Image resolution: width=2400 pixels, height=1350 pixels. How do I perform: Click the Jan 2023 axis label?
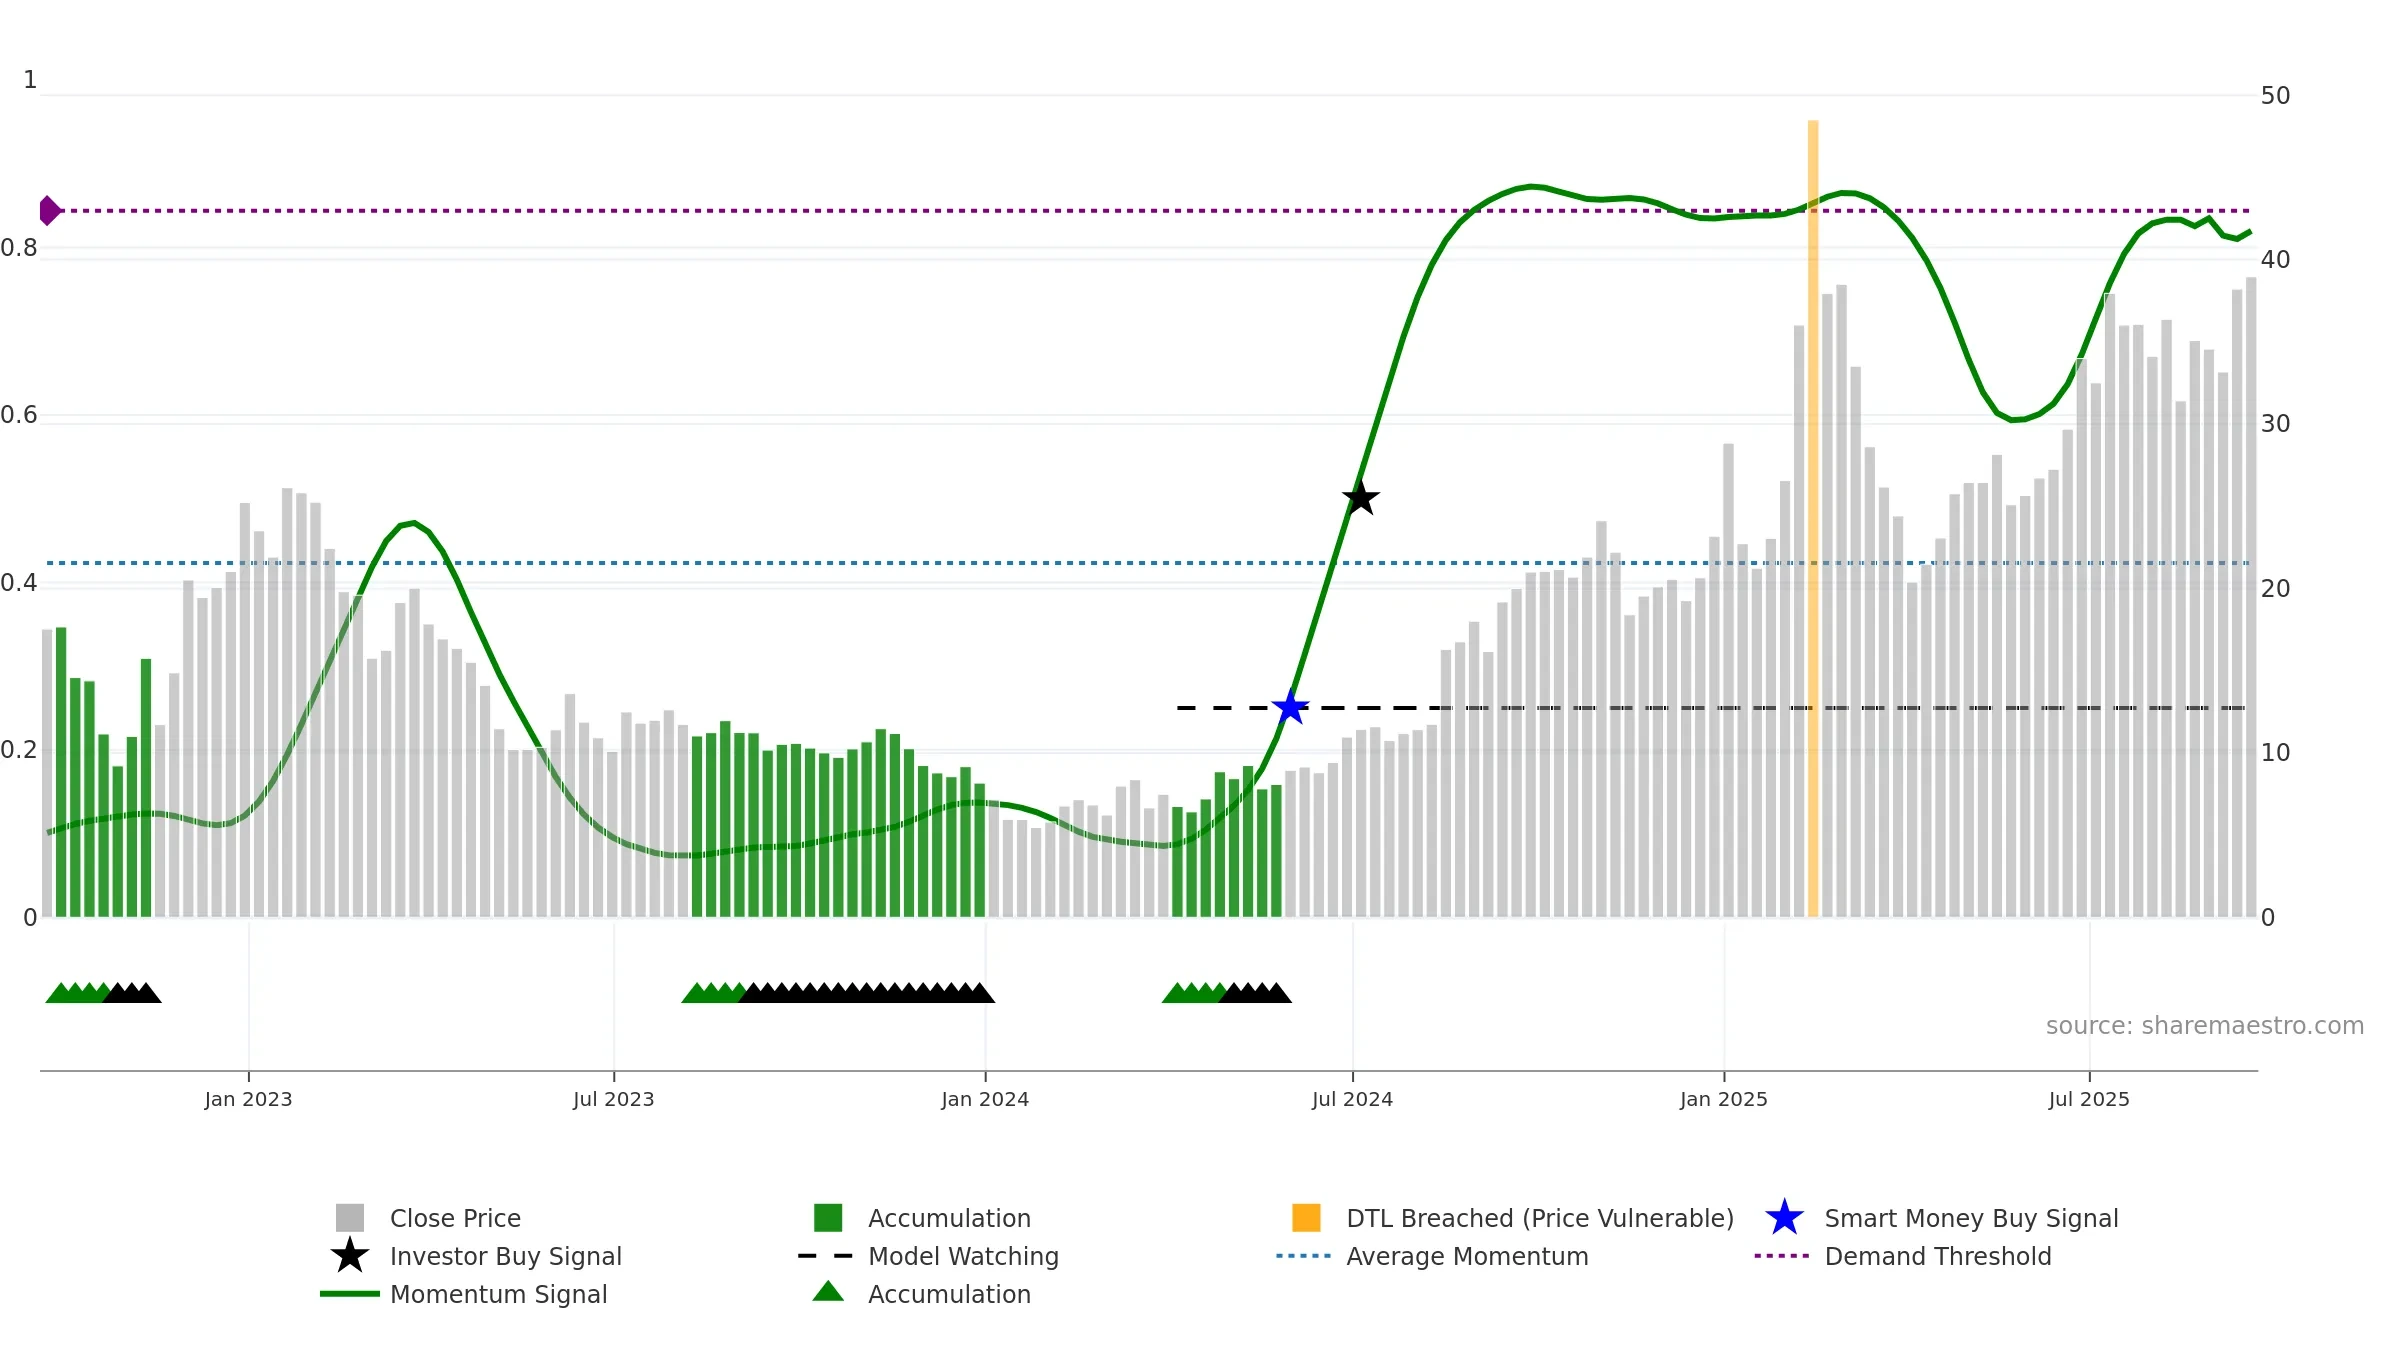(x=248, y=1099)
